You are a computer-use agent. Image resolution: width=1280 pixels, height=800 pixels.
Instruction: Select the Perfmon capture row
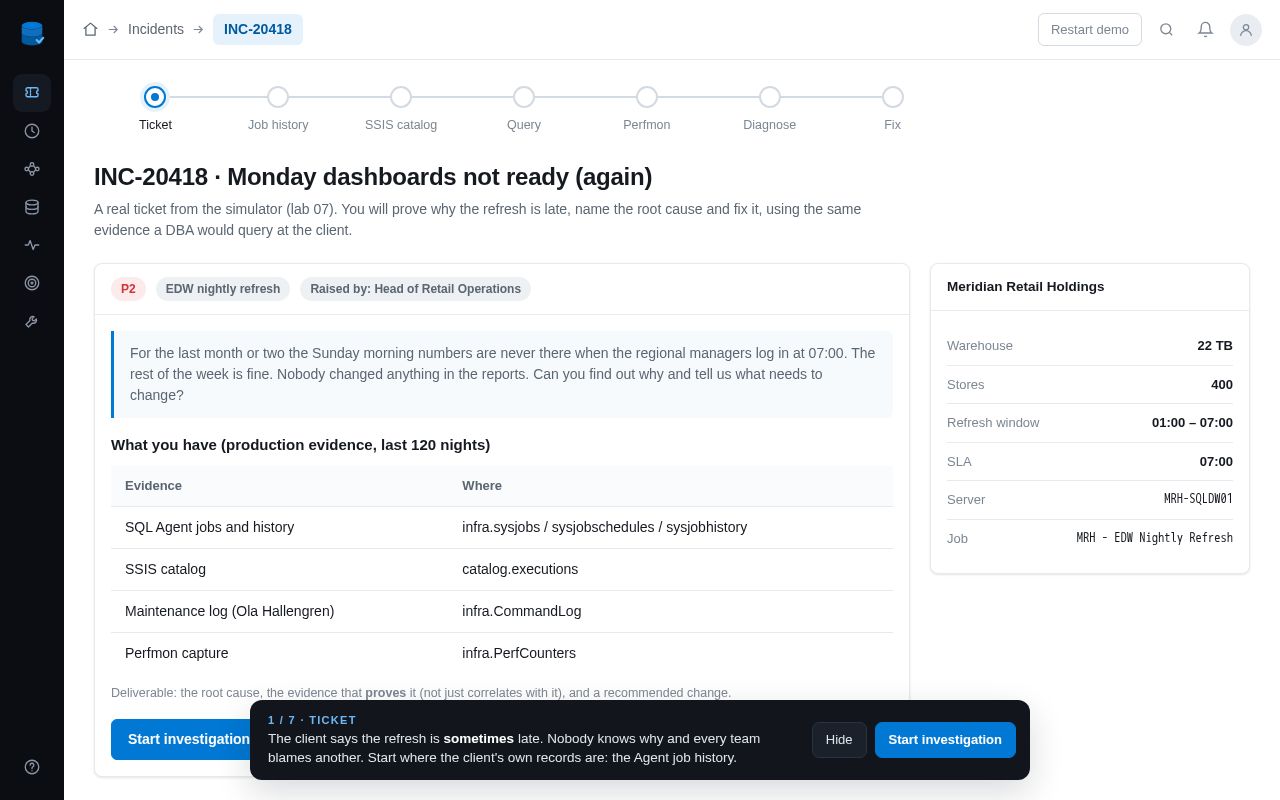tap(502, 653)
